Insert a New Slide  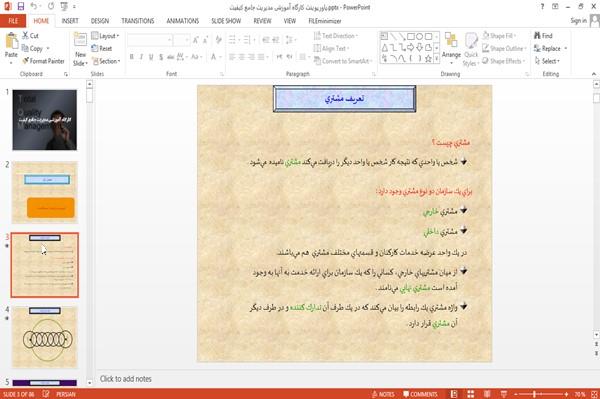80,49
